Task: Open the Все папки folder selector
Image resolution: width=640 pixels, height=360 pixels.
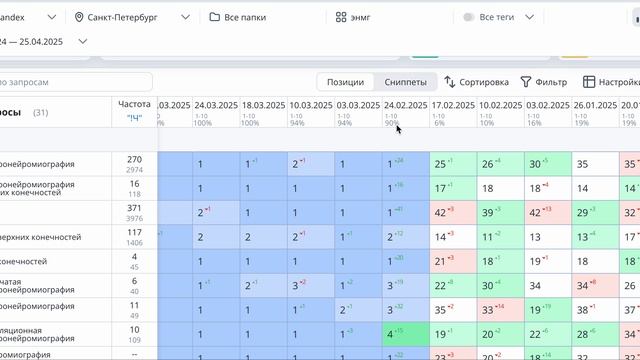Action: click(x=238, y=17)
